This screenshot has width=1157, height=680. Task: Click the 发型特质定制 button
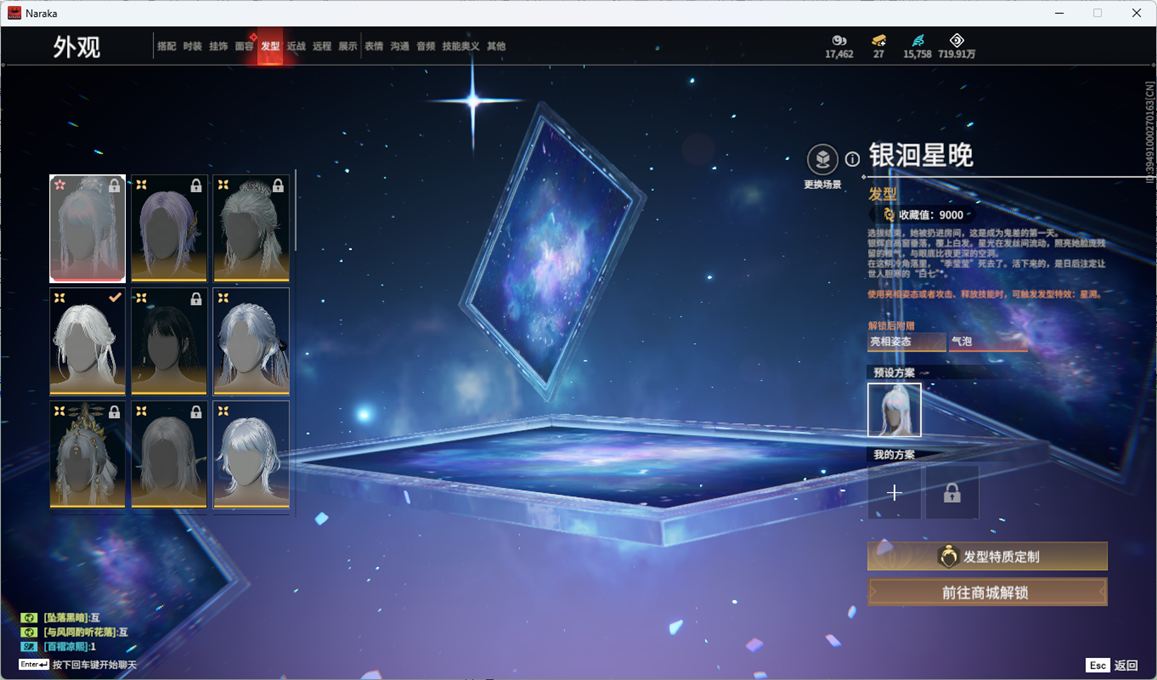[x=987, y=556]
